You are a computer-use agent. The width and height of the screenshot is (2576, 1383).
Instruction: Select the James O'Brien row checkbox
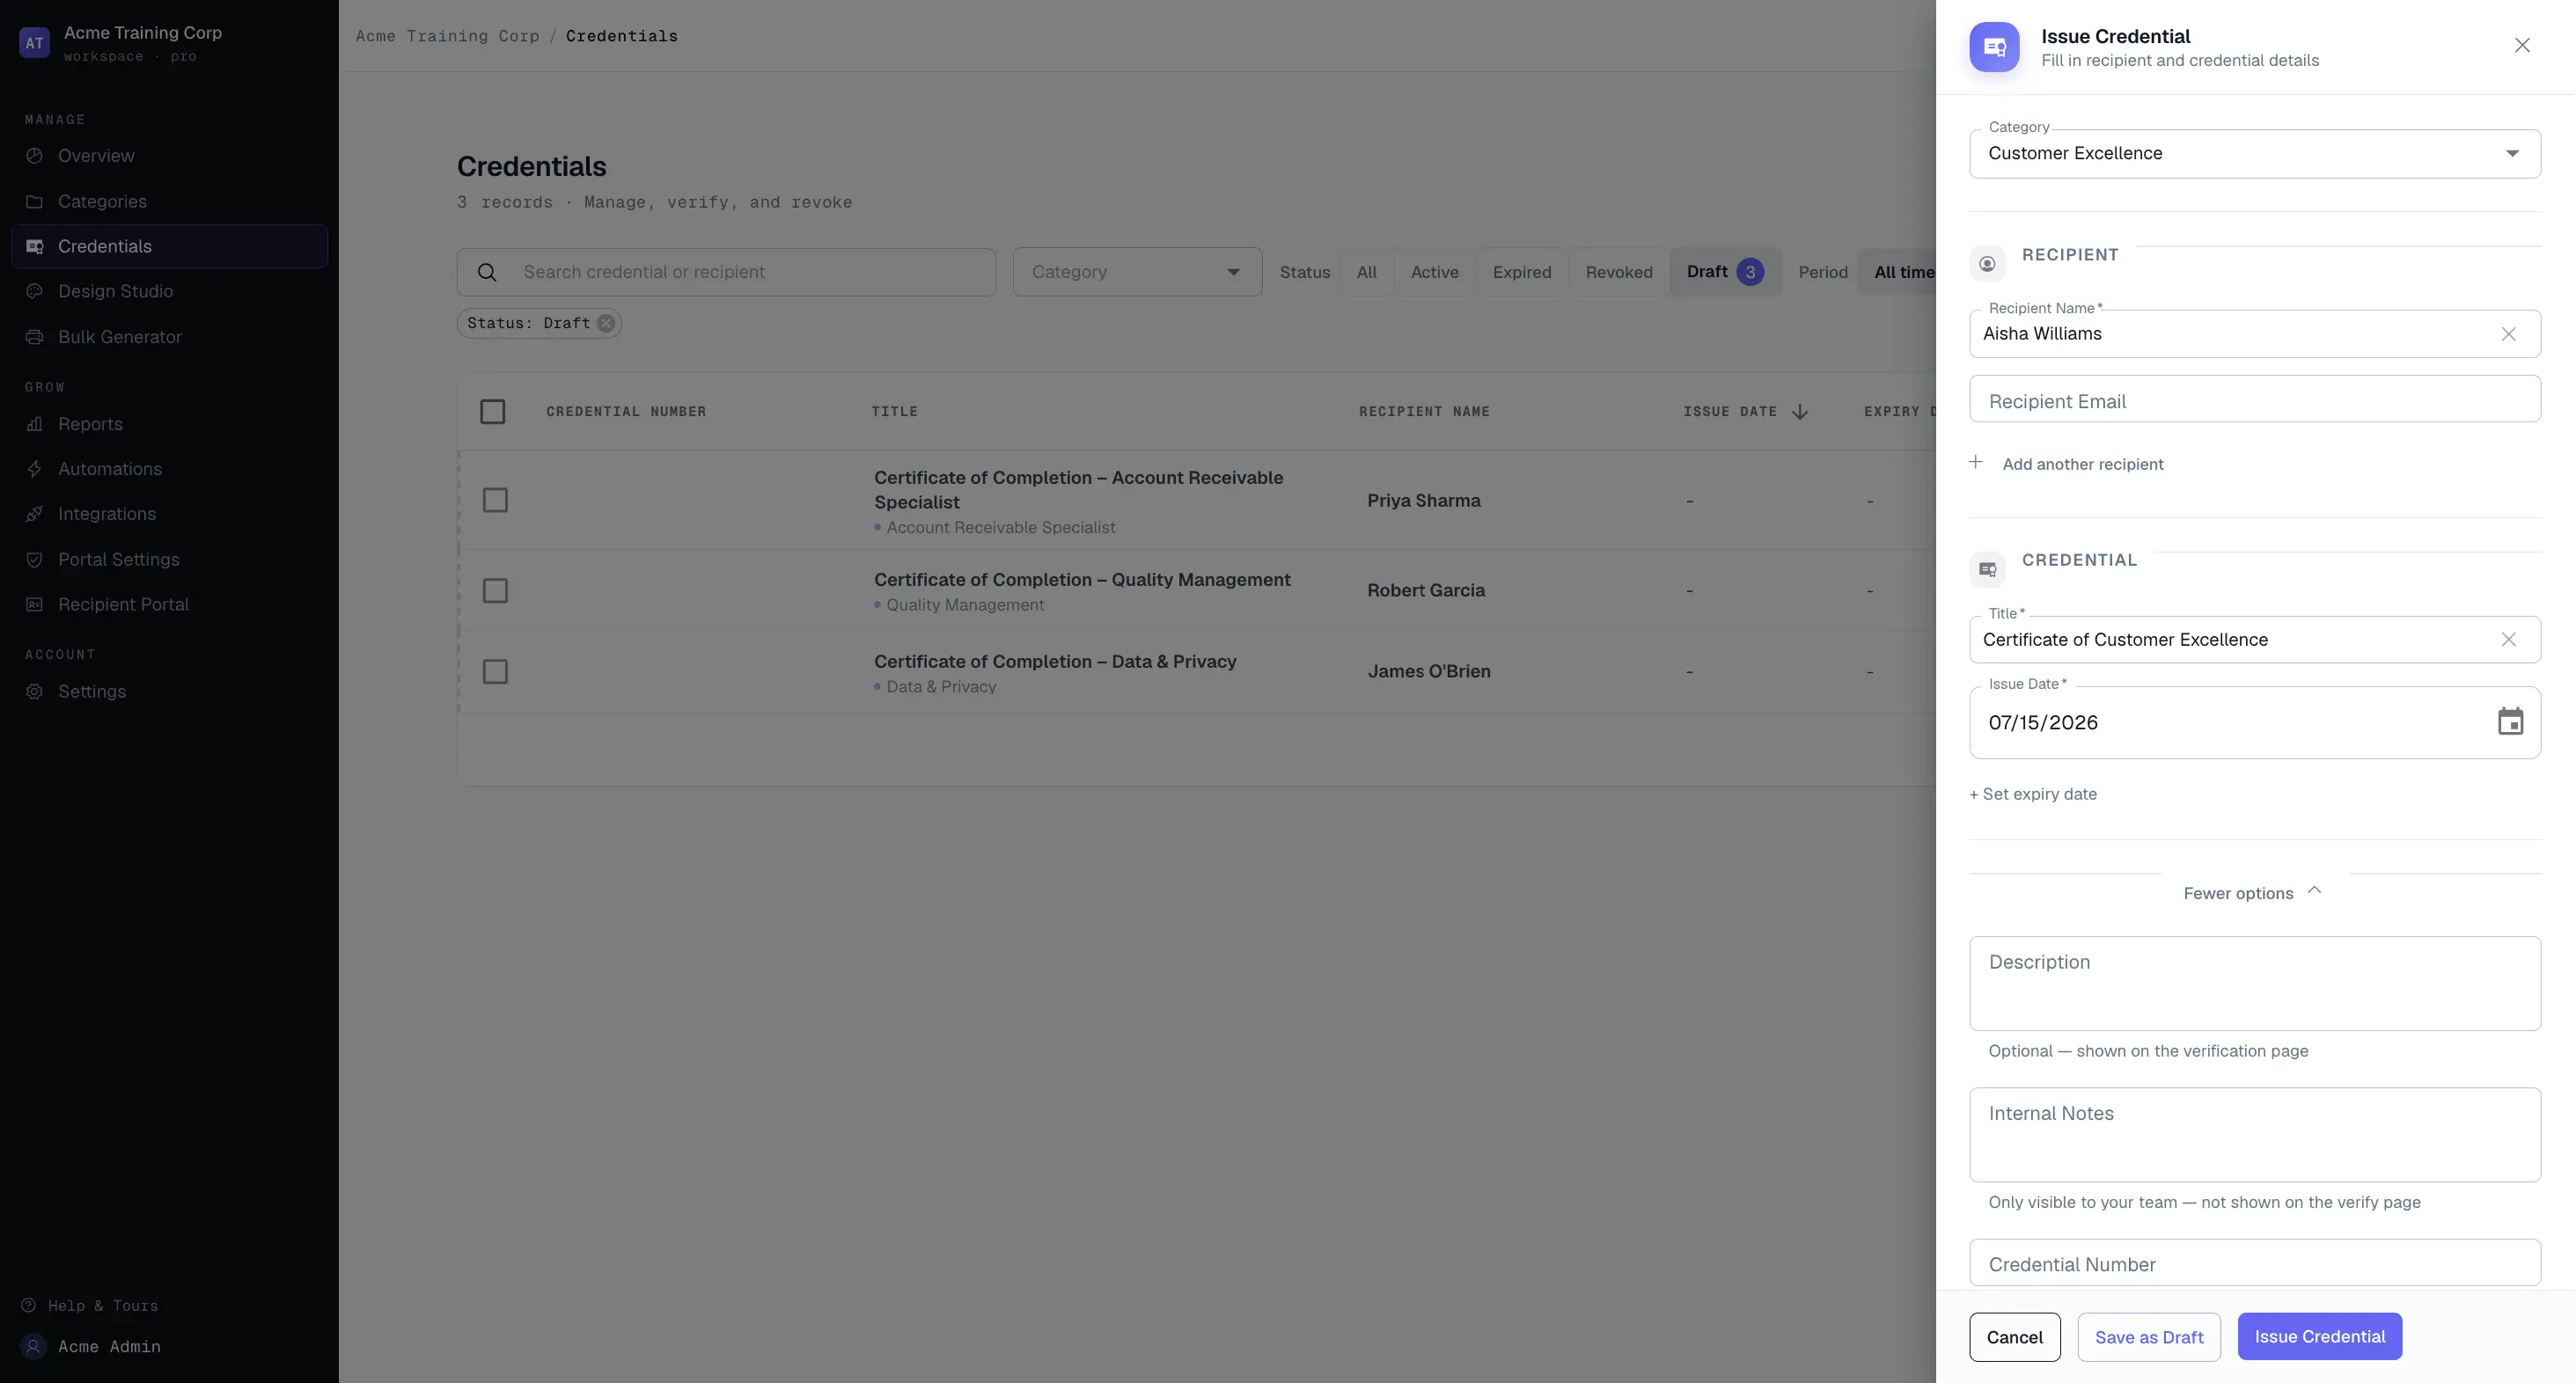[495, 672]
